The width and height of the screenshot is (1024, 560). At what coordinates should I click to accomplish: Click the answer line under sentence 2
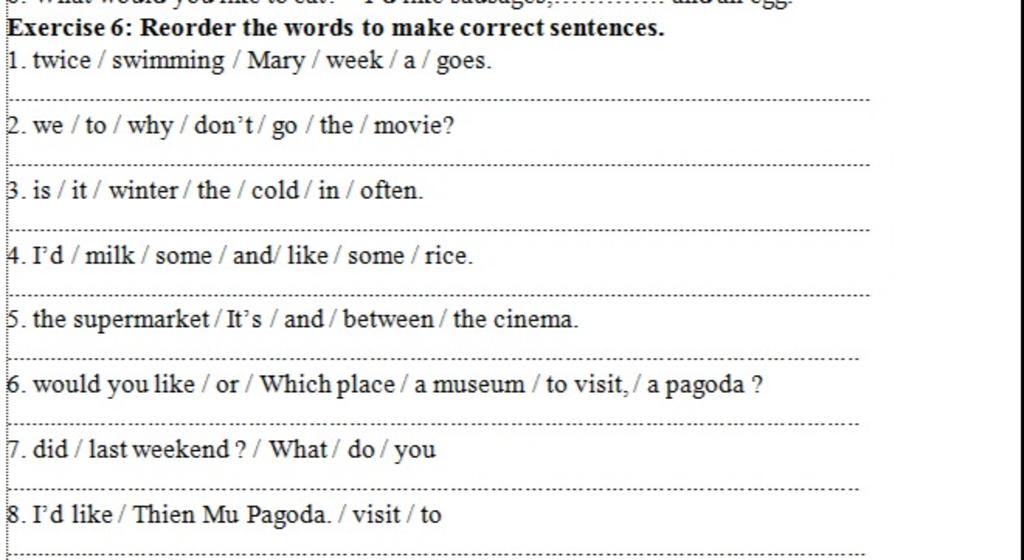[438, 165]
